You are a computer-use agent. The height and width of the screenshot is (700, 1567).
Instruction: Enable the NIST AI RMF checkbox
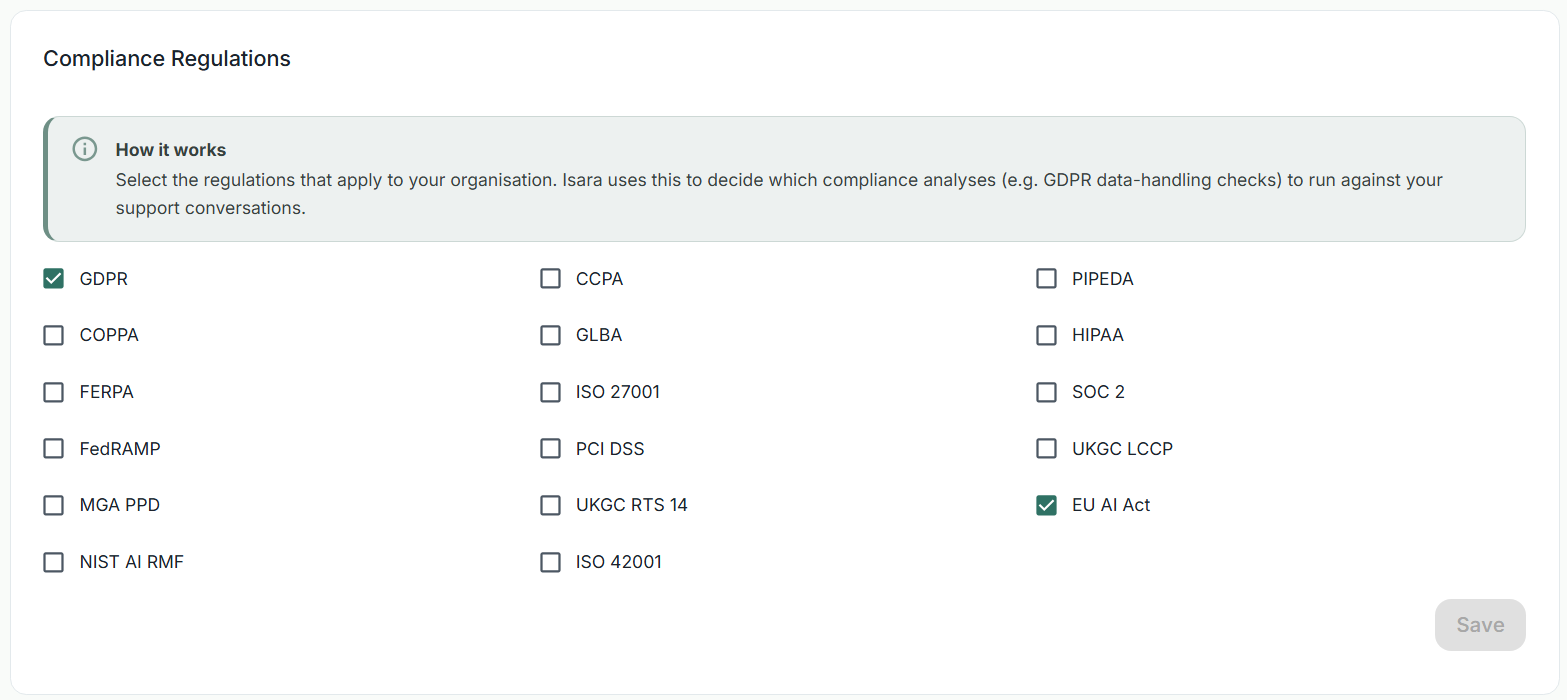click(54, 562)
